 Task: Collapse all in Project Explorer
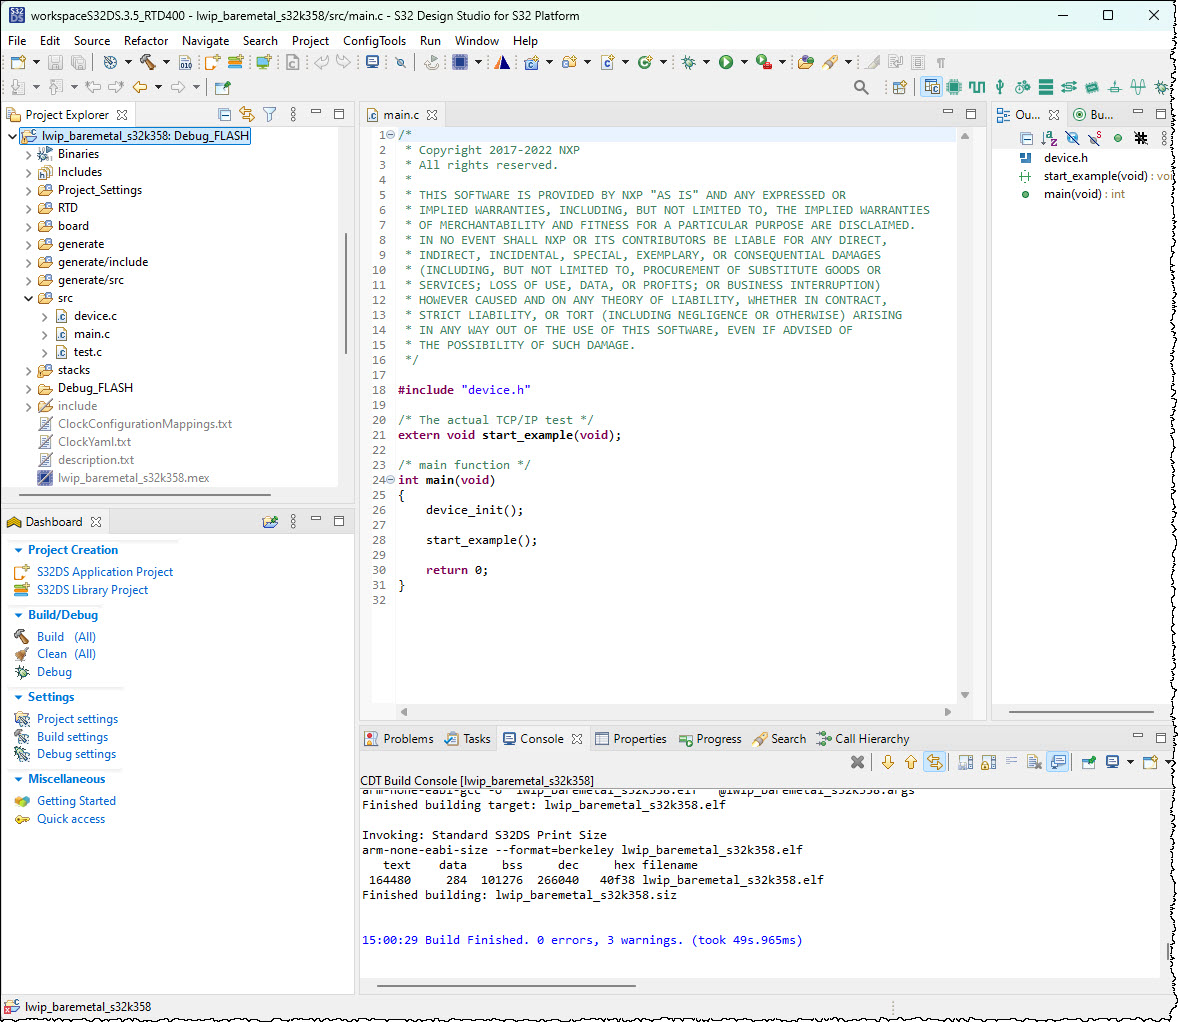point(224,115)
